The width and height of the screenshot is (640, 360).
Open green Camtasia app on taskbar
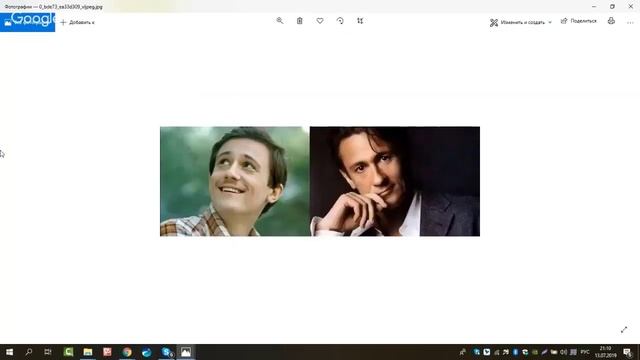[x=68, y=352]
